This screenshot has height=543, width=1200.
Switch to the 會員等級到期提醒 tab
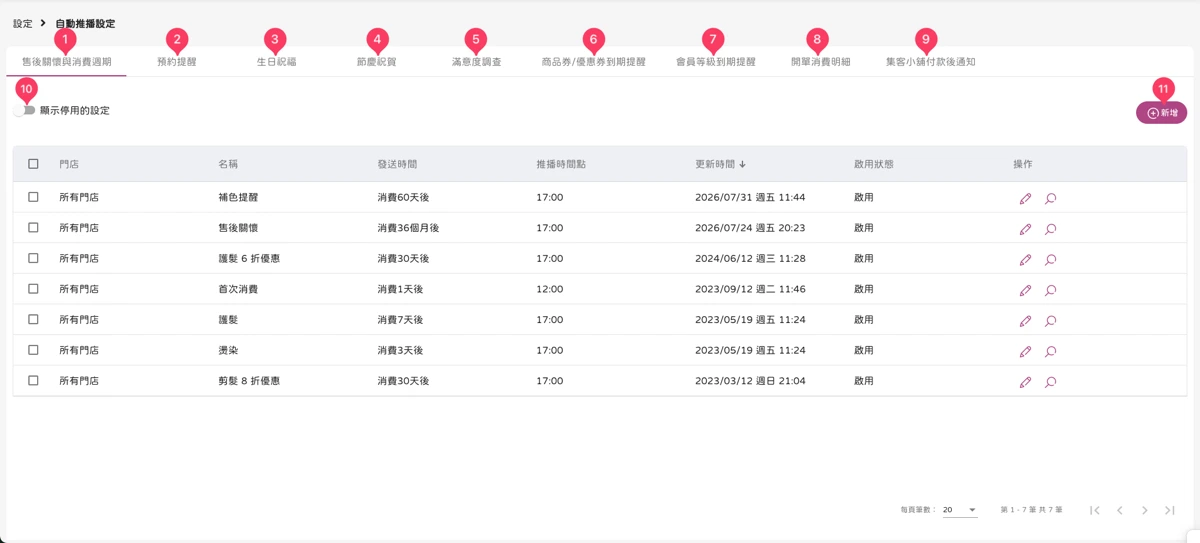pyautogui.click(x=715, y=62)
